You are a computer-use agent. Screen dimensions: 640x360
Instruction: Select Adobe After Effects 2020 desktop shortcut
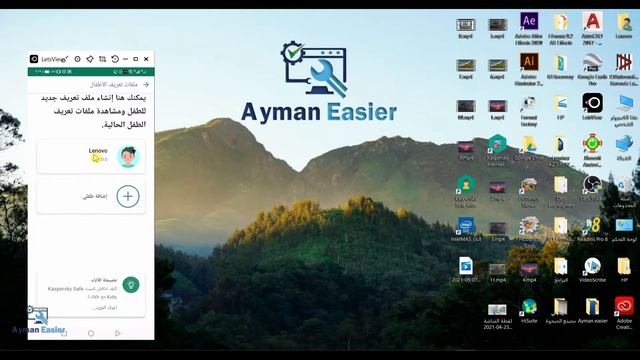pyautogui.click(x=529, y=29)
